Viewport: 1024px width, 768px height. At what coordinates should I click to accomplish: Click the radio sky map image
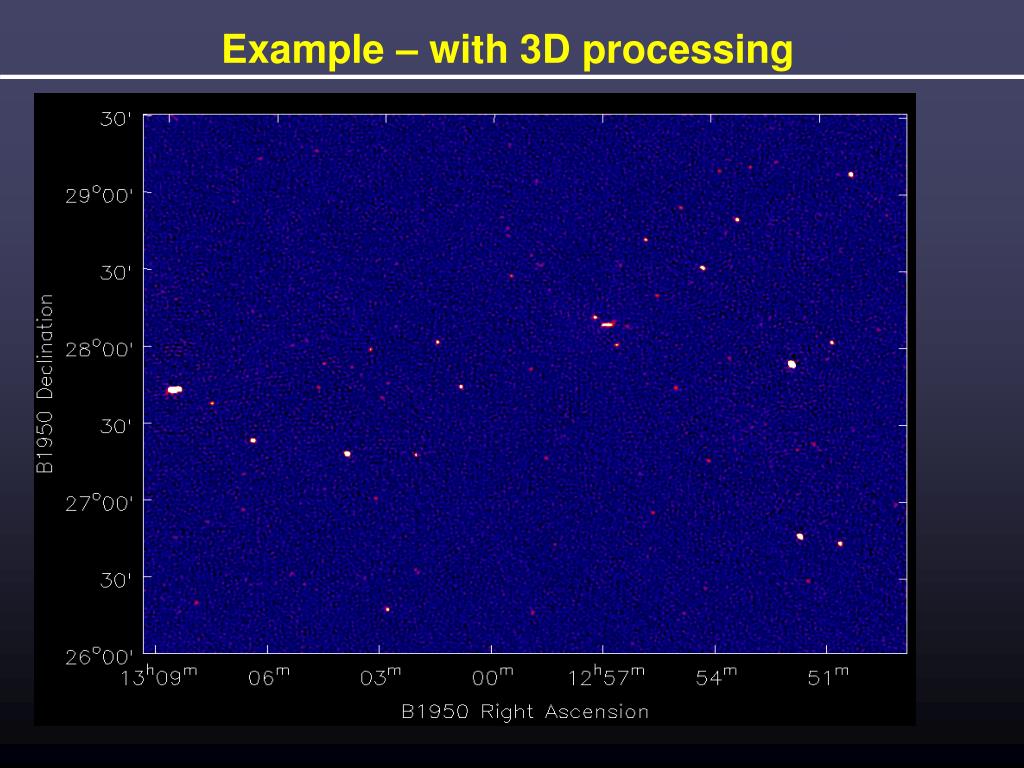point(525,383)
